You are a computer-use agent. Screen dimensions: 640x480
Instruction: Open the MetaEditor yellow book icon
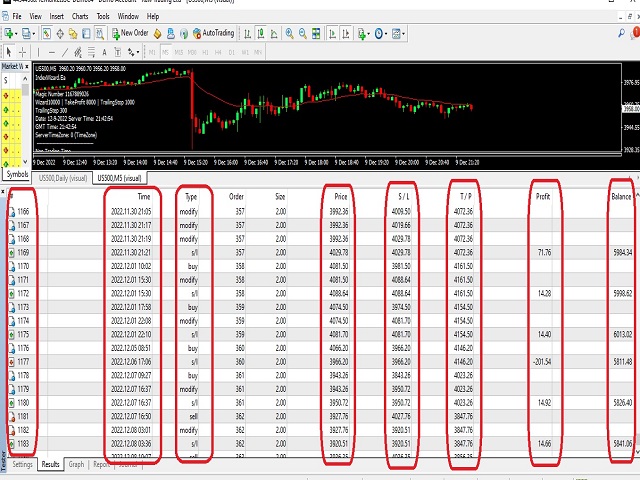[x=158, y=33]
